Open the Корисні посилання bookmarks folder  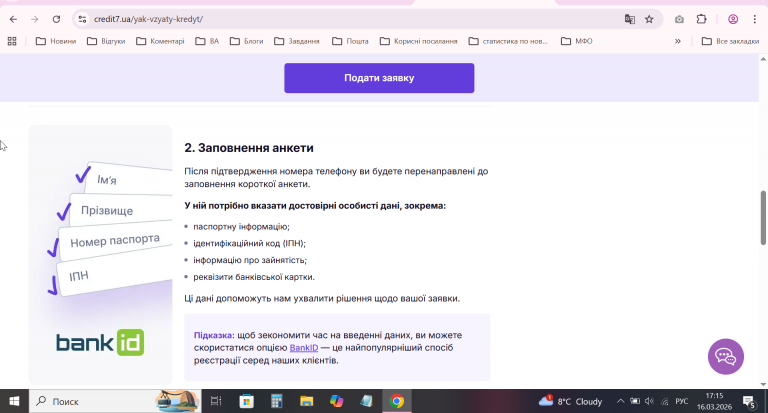418,41
